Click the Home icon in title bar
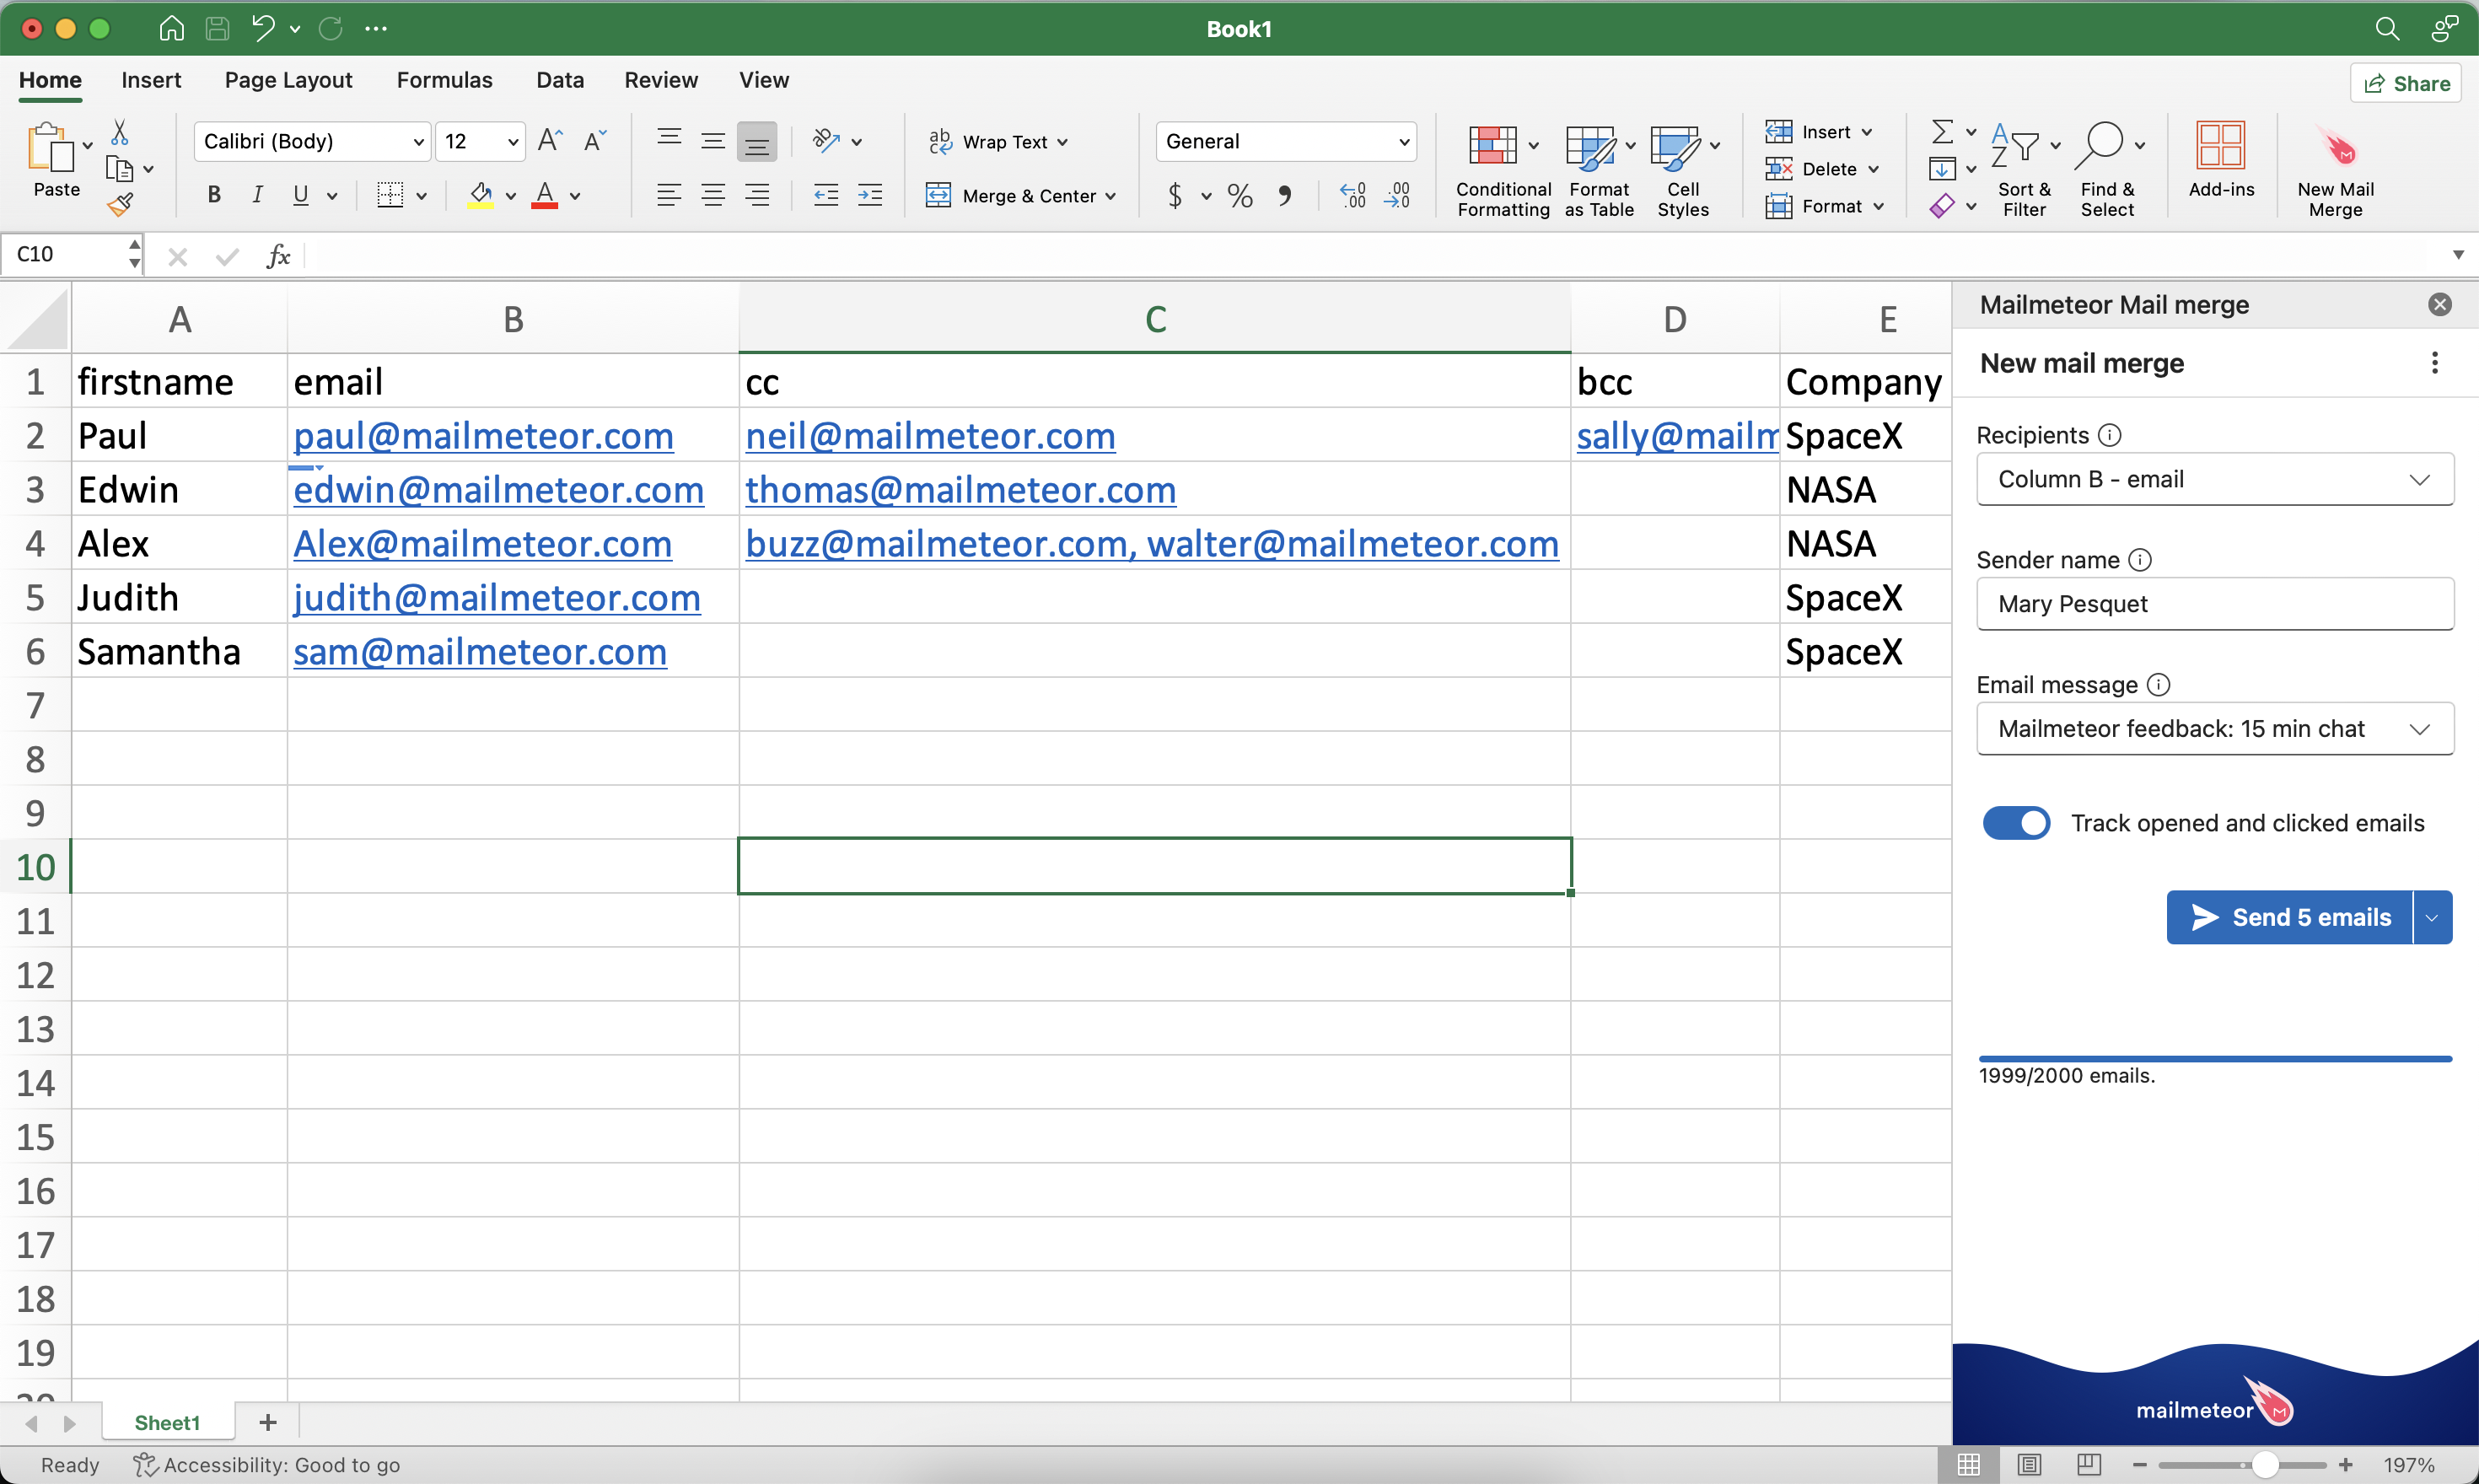Image resolution: width=2479 pixels, height=1484 pixels. (171, 28)
